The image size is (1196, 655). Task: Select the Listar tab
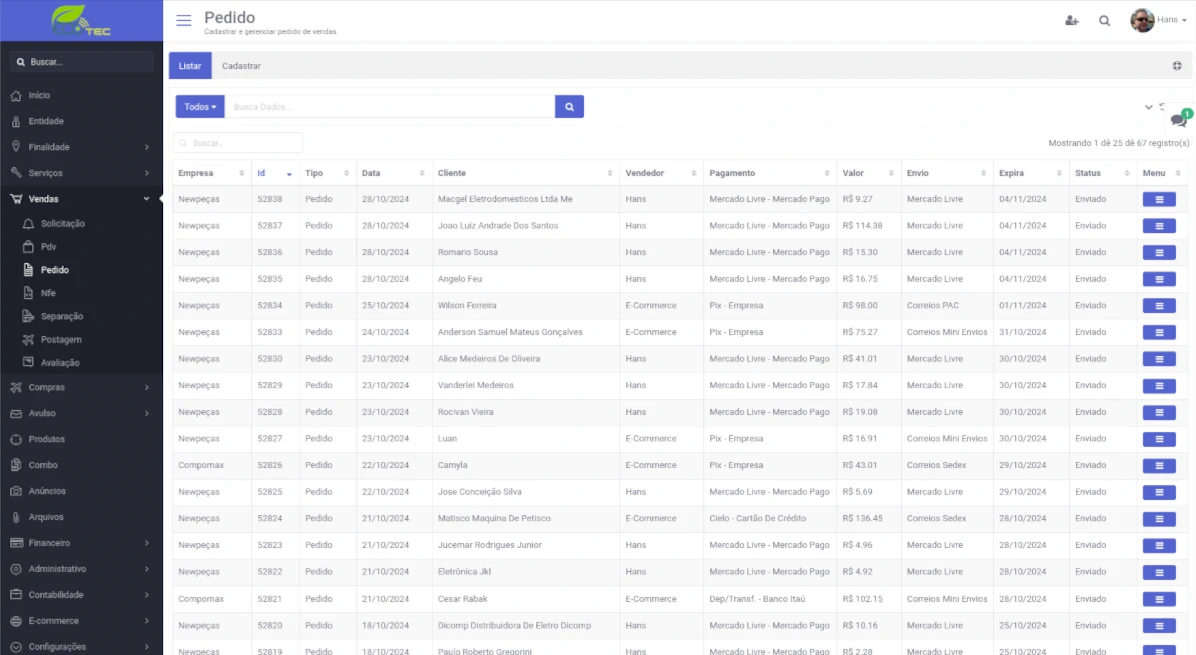190,66
